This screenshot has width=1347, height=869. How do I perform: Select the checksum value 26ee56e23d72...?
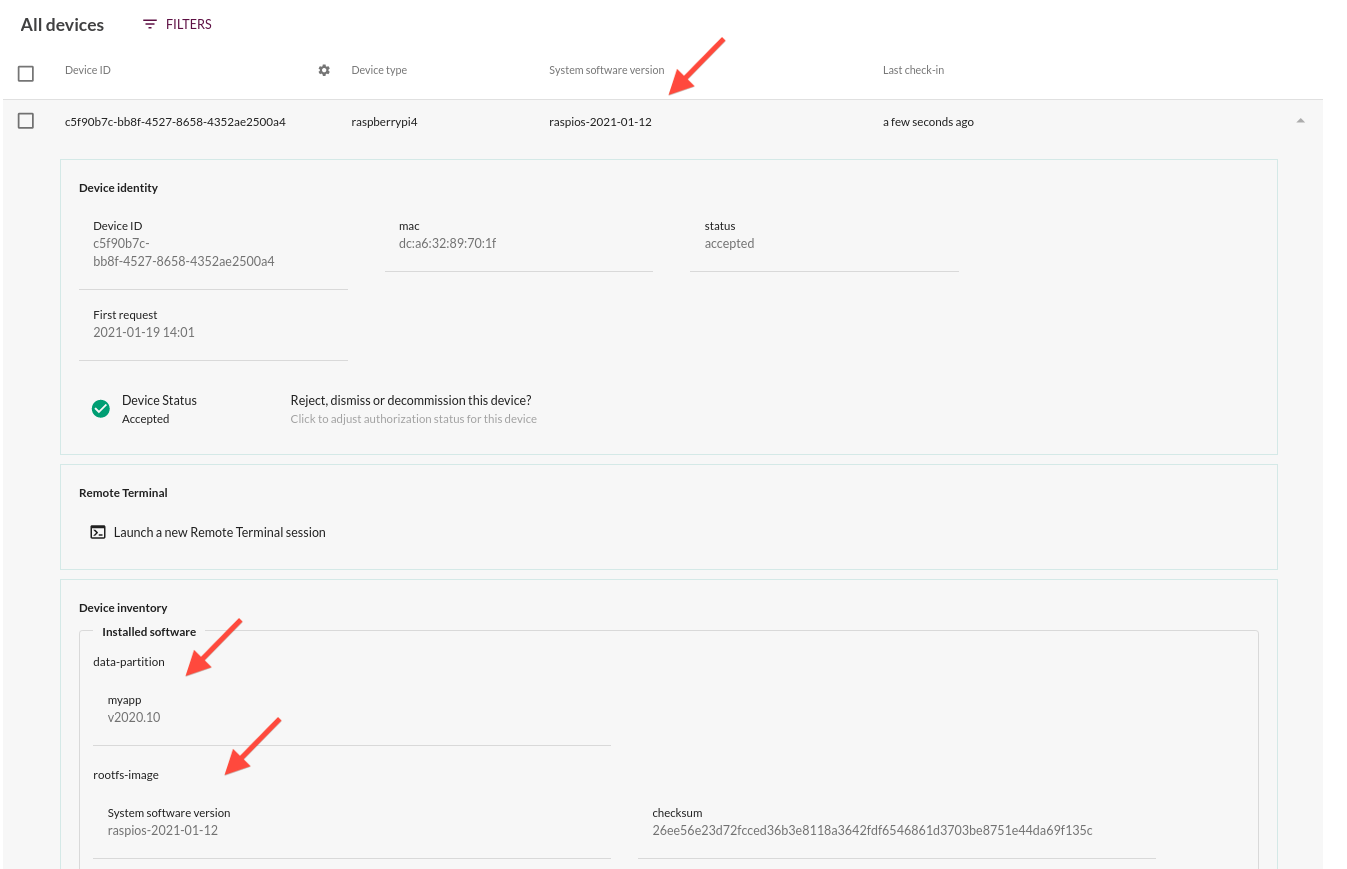872,830
